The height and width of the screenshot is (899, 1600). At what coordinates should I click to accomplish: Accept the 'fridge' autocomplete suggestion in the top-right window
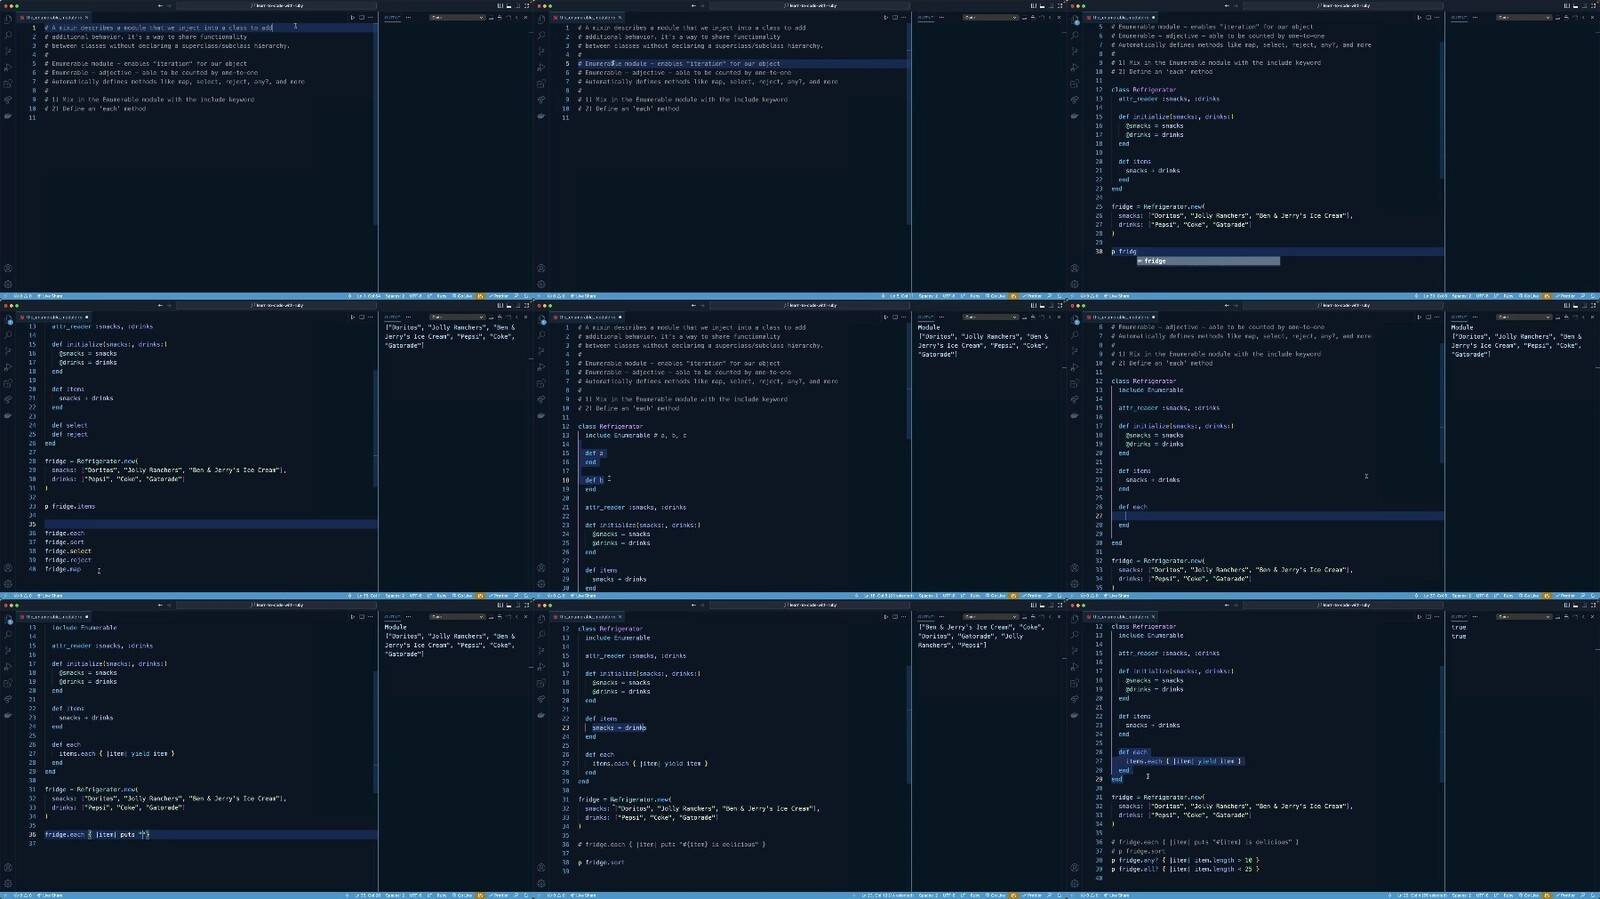[1208, 261]
